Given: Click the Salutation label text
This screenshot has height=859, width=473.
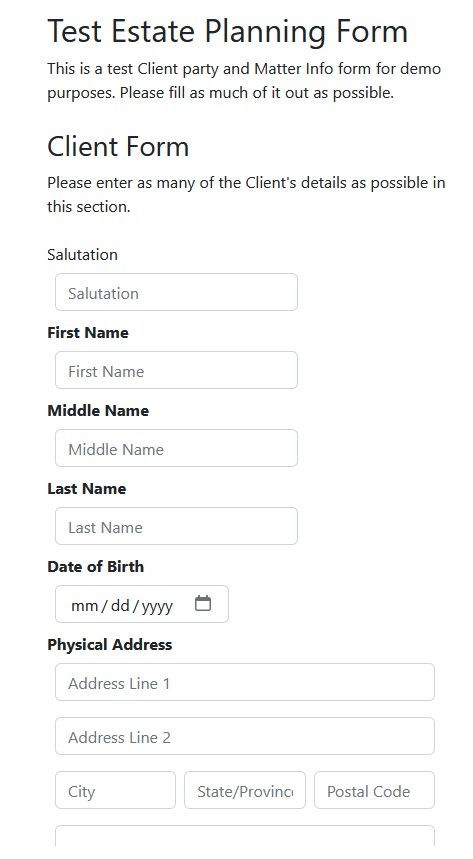Looking at the screenshot, I should [x=82, y=255].
